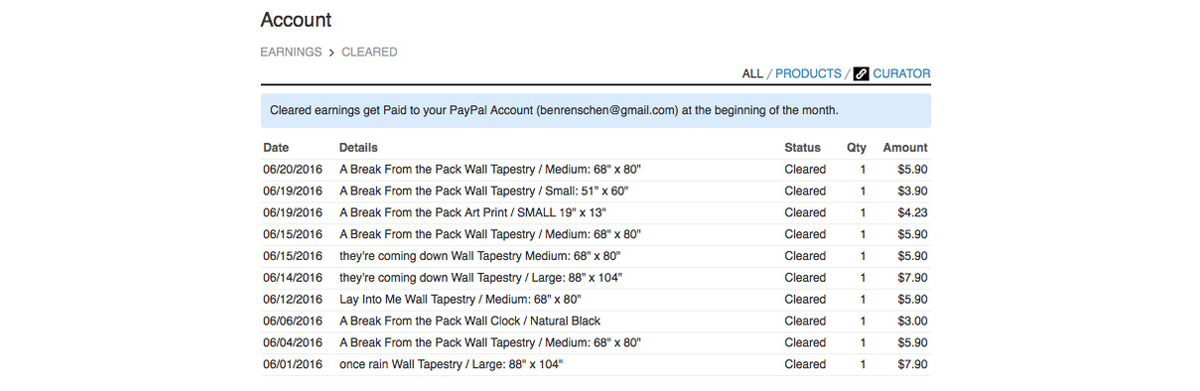Click the Details column header
This screenshot has height=391, width=1200.
pos(358,148)
